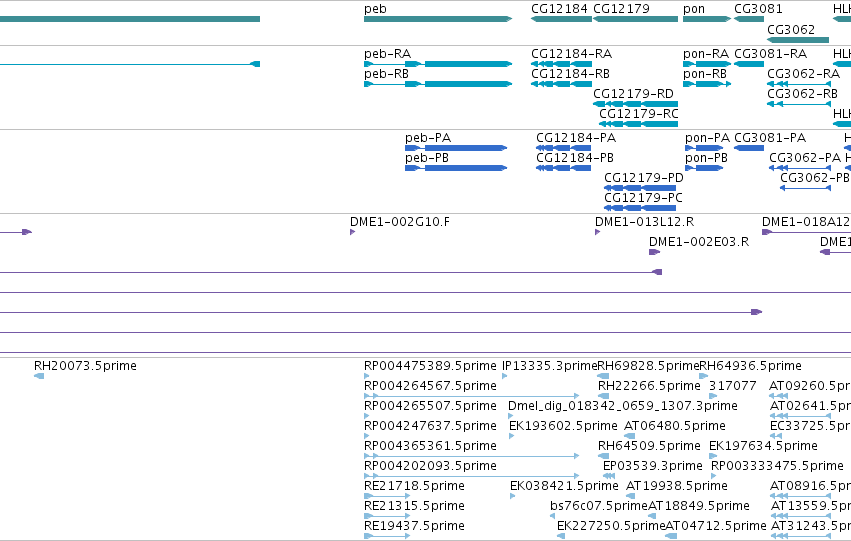Open pon-RA transcript

tap(707, 64)
